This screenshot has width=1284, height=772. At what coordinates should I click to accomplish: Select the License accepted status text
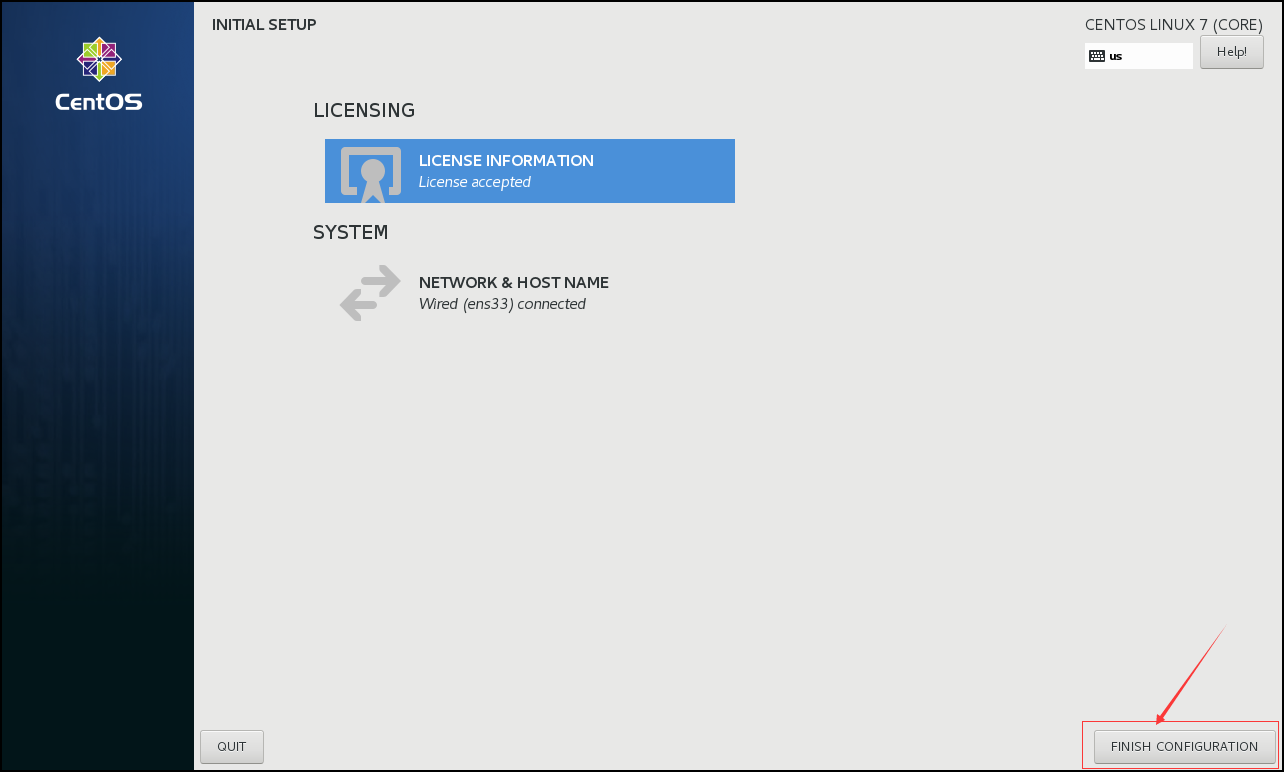click(x=474, y=182)
